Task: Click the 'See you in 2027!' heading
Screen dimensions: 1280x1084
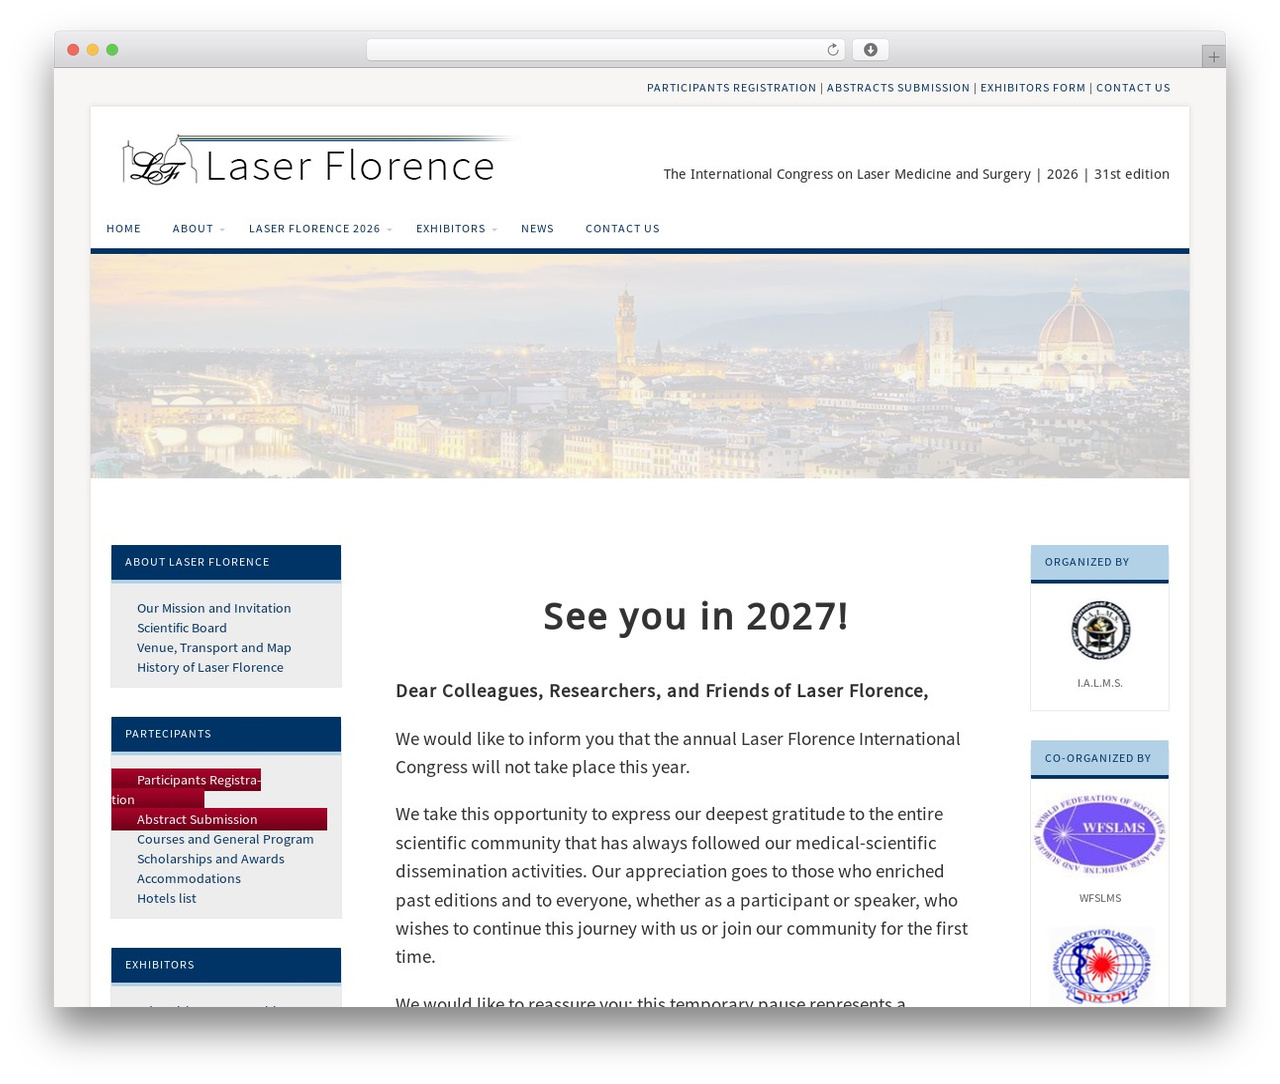Action: 696,616
